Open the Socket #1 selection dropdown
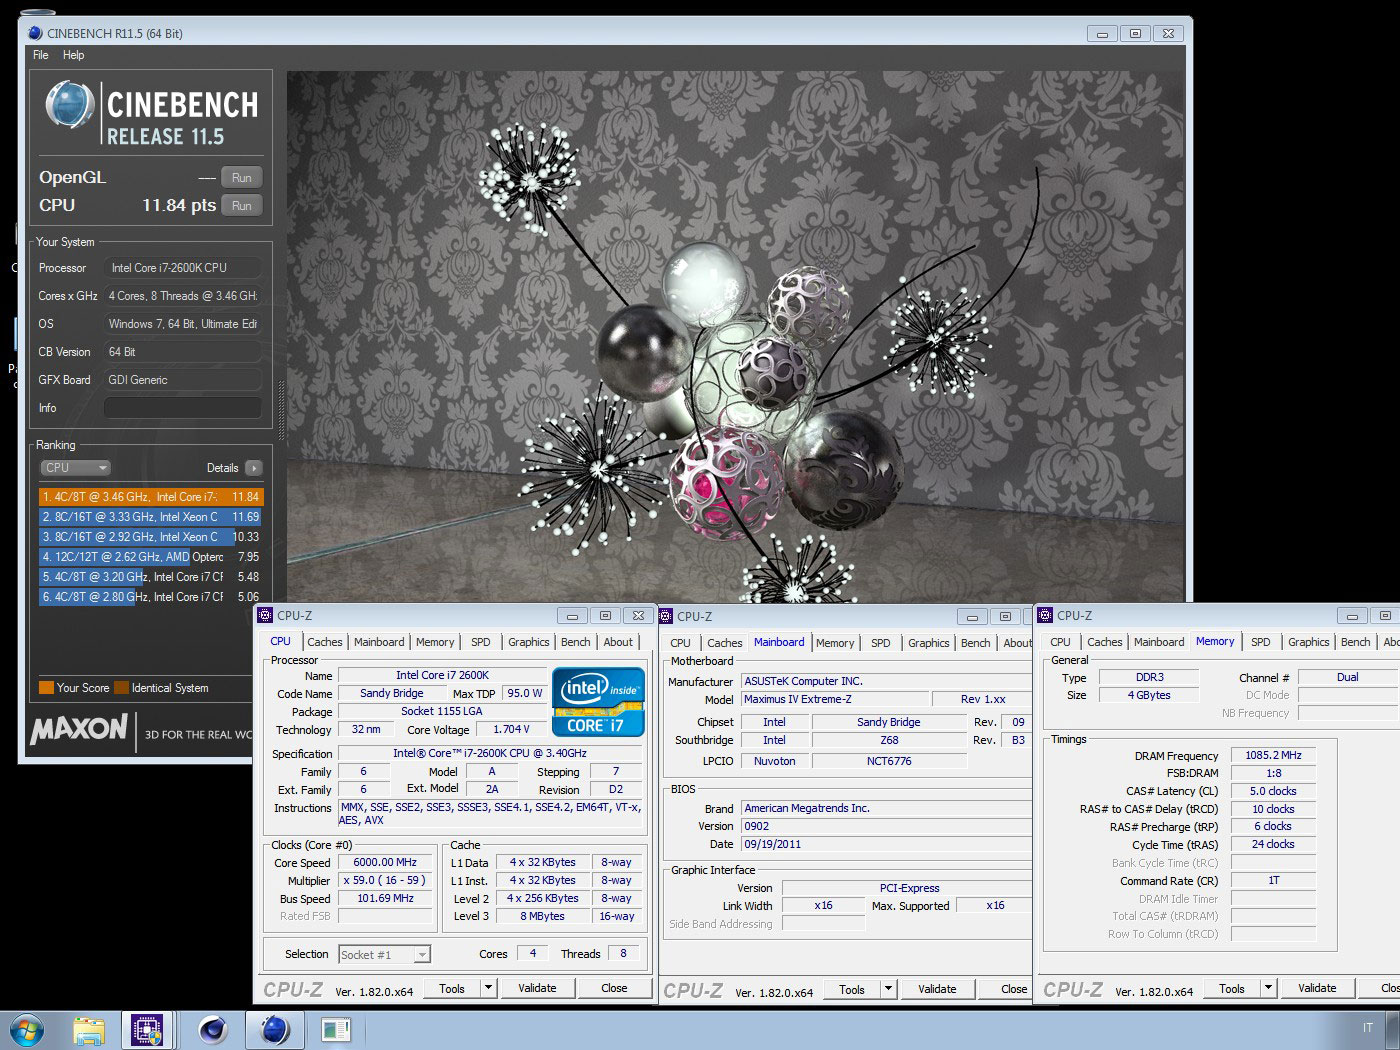 click(x=385, y=955)
